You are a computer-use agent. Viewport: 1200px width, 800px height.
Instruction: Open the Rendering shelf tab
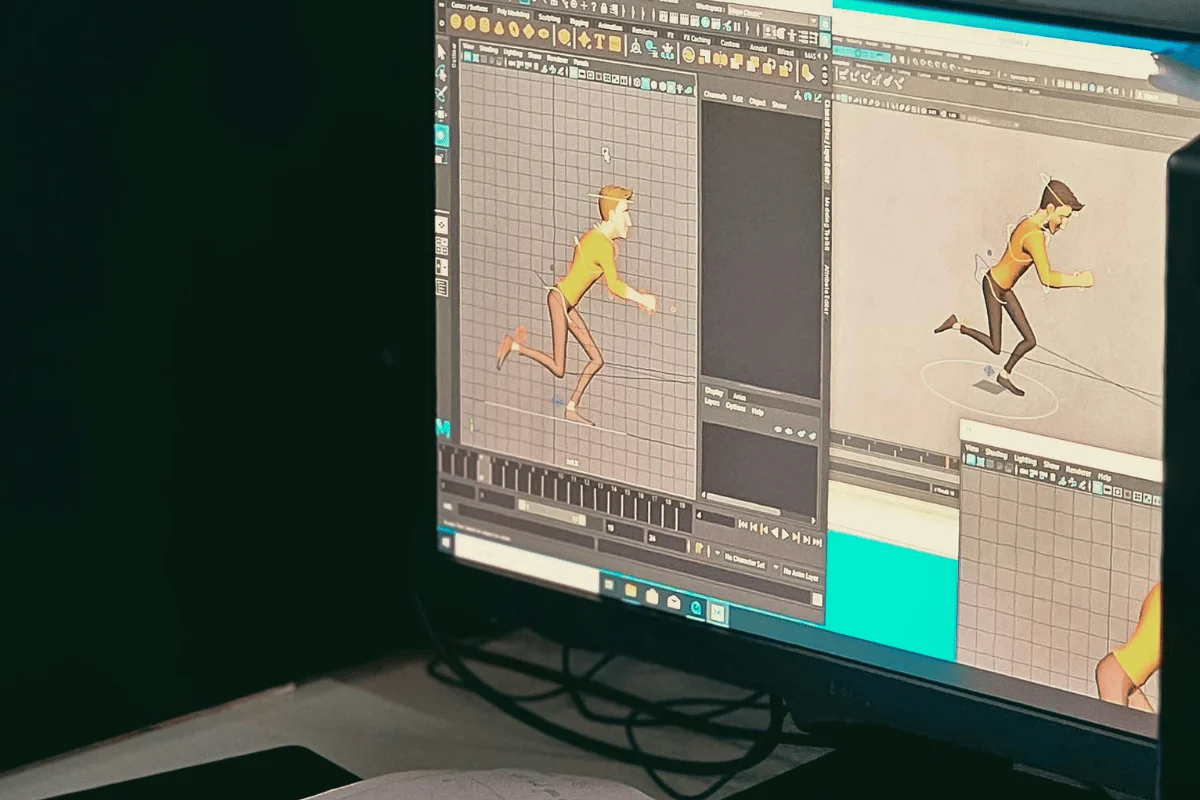coord(644,32)
